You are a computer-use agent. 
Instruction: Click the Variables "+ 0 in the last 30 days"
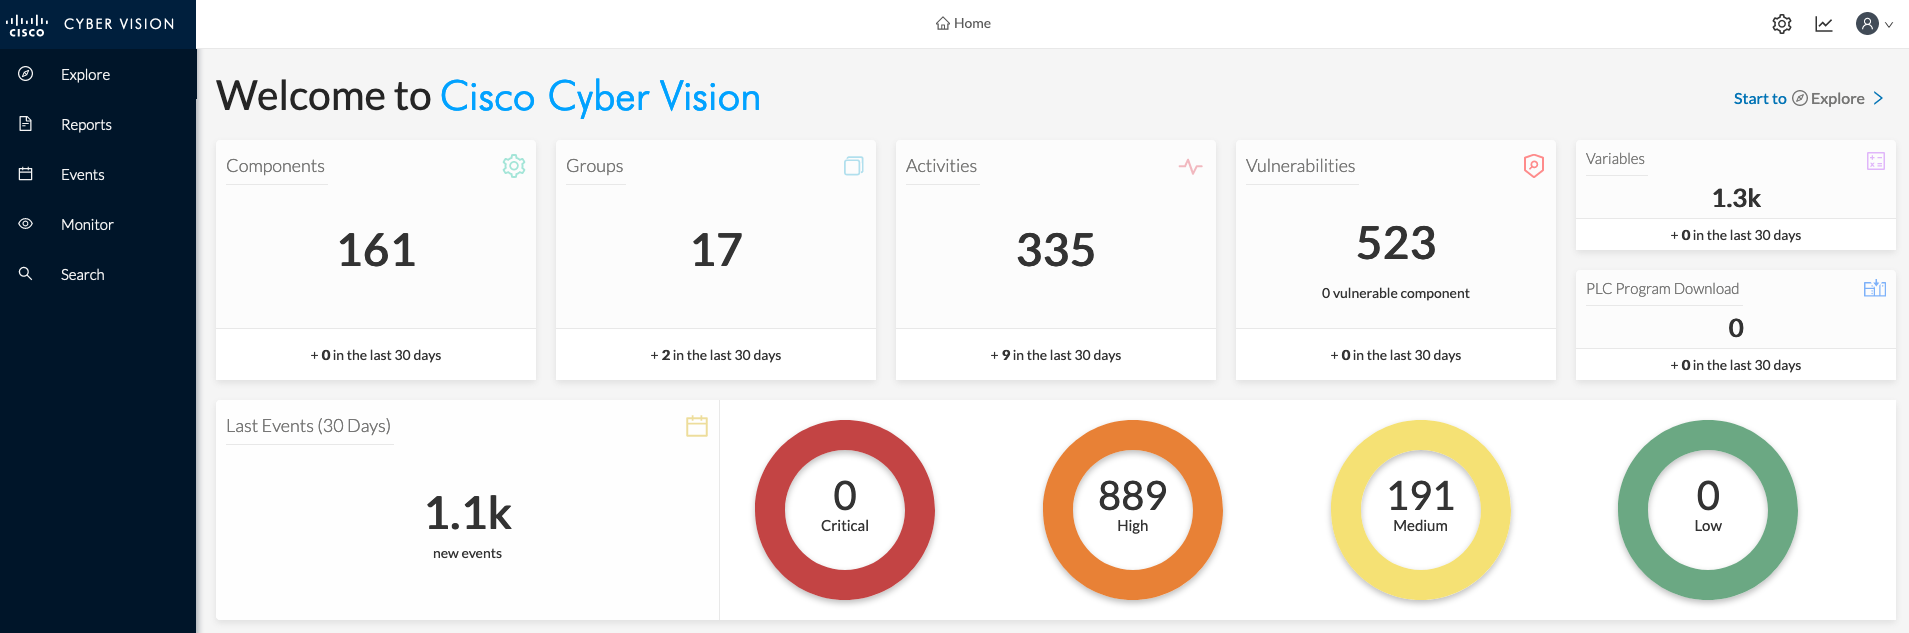1736,235
